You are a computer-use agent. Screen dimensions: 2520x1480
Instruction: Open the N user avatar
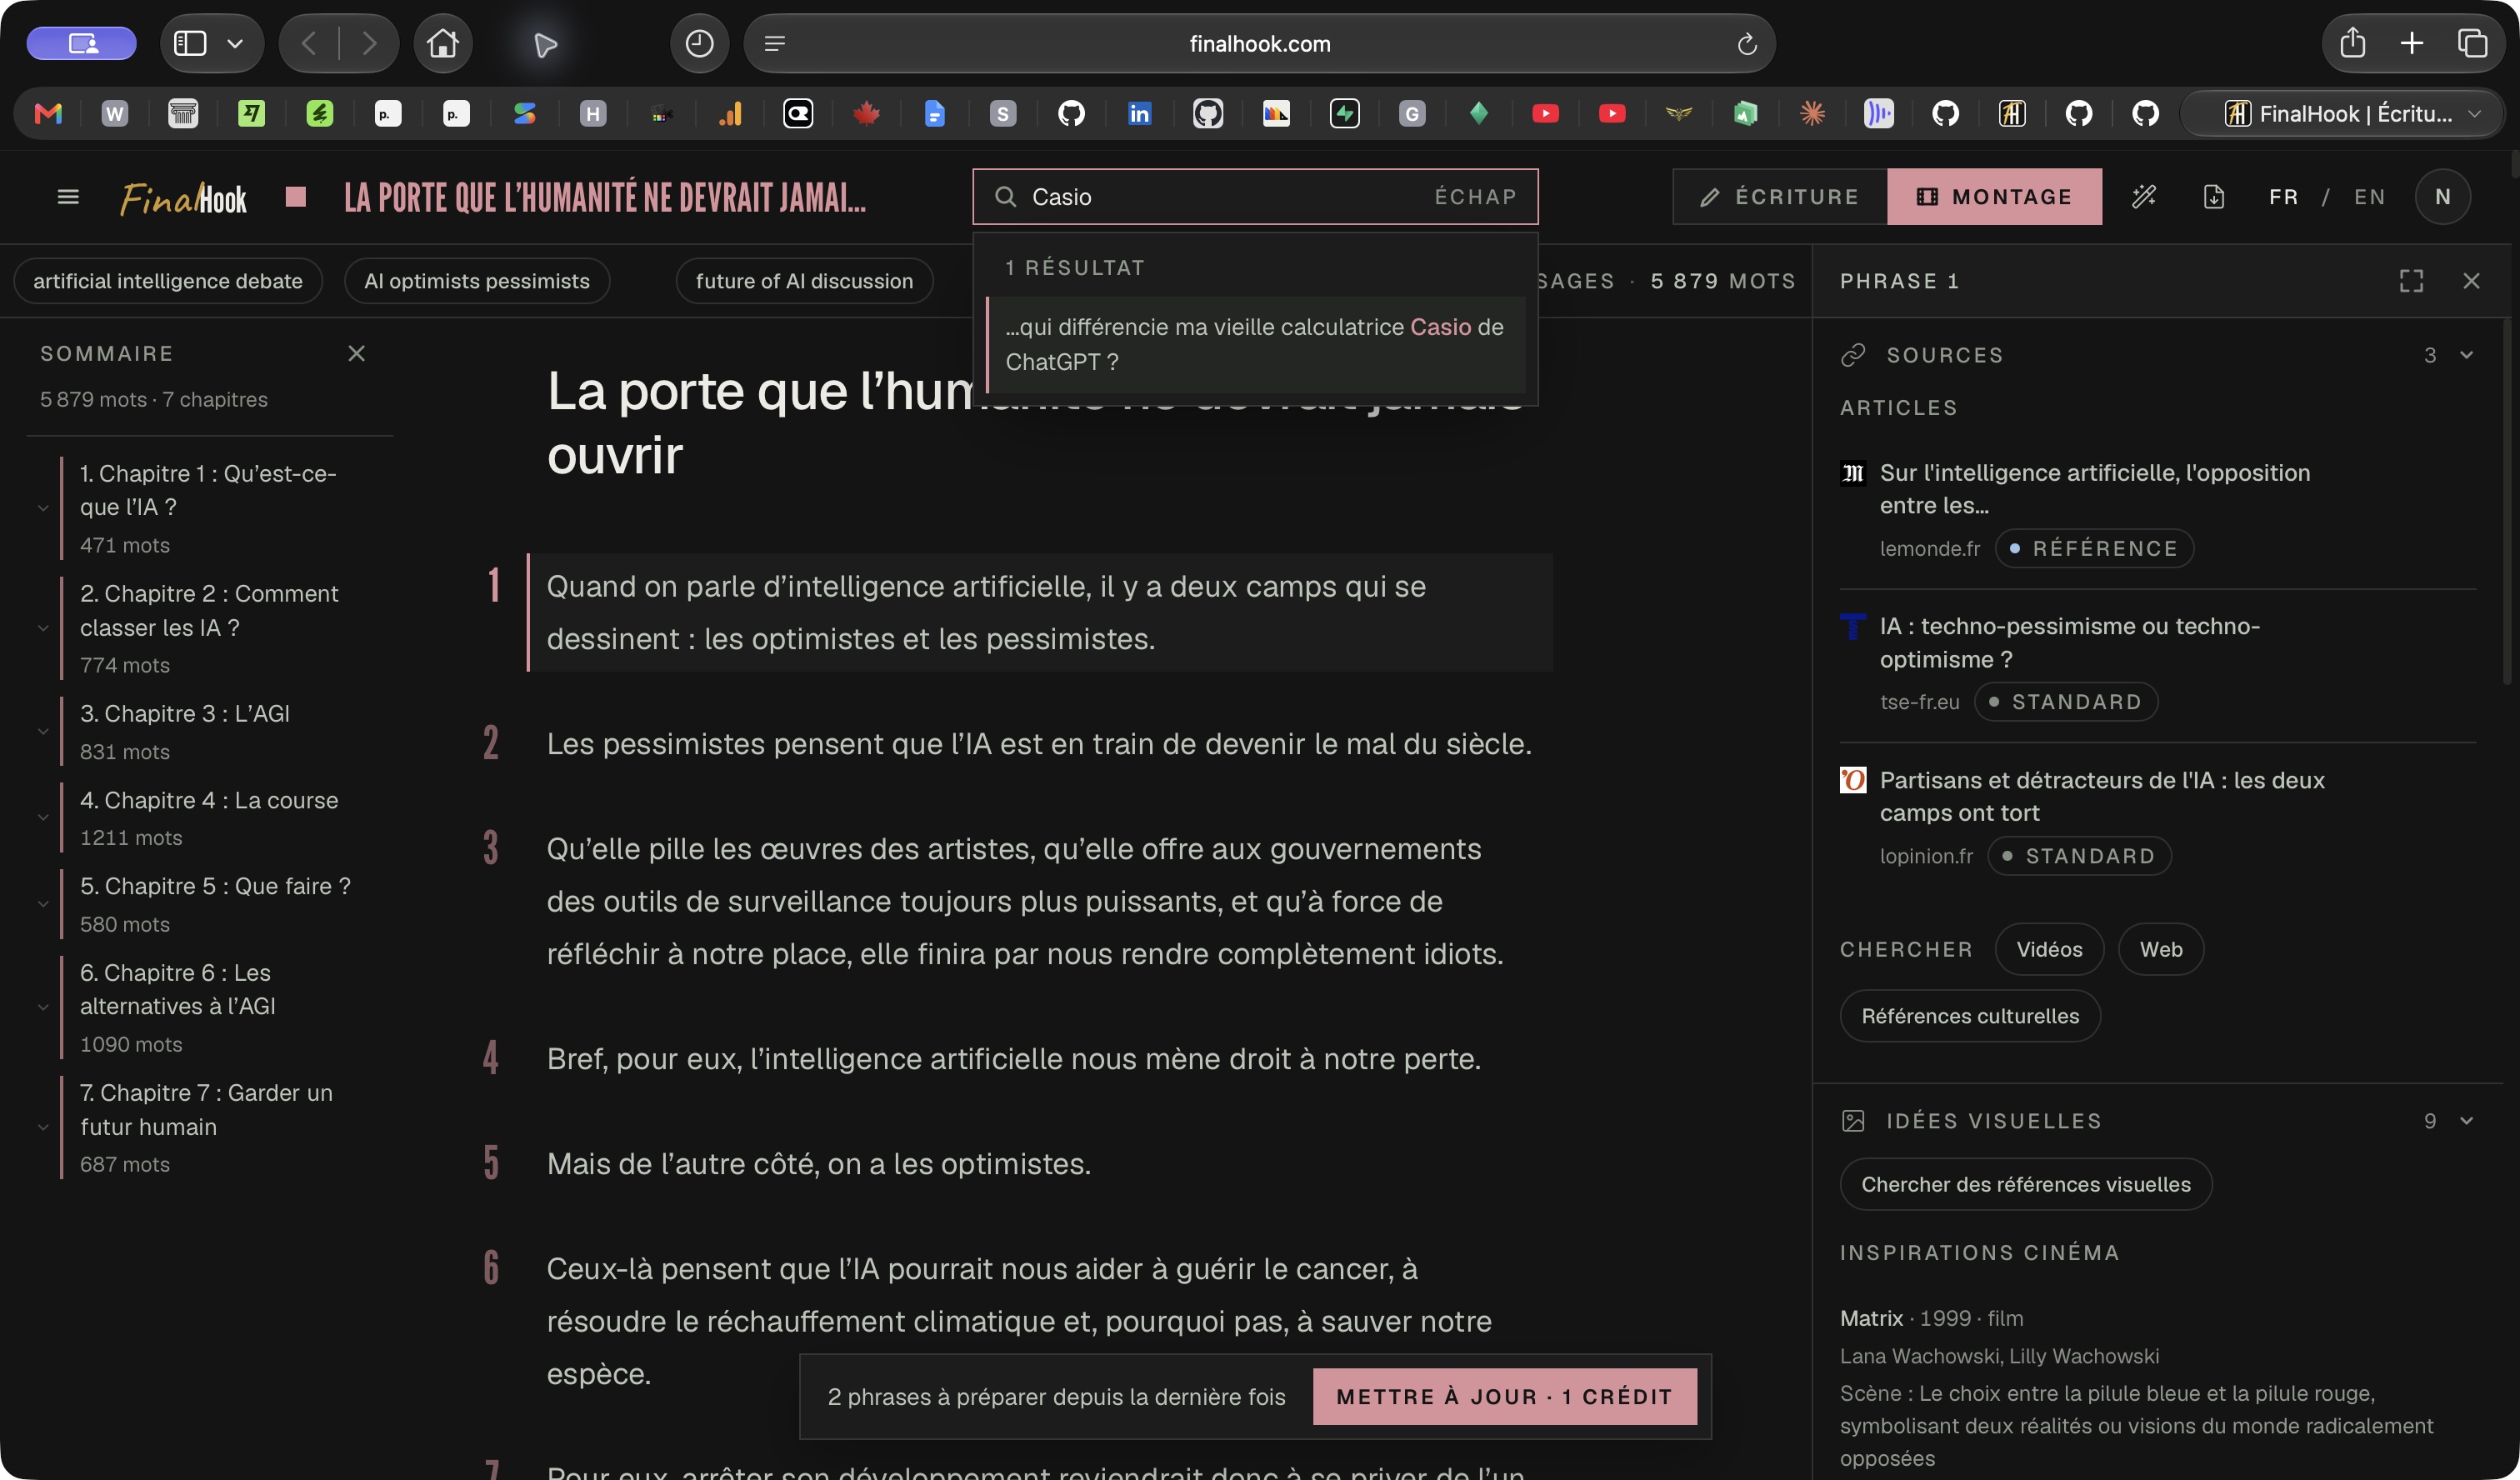(2442, 197)
